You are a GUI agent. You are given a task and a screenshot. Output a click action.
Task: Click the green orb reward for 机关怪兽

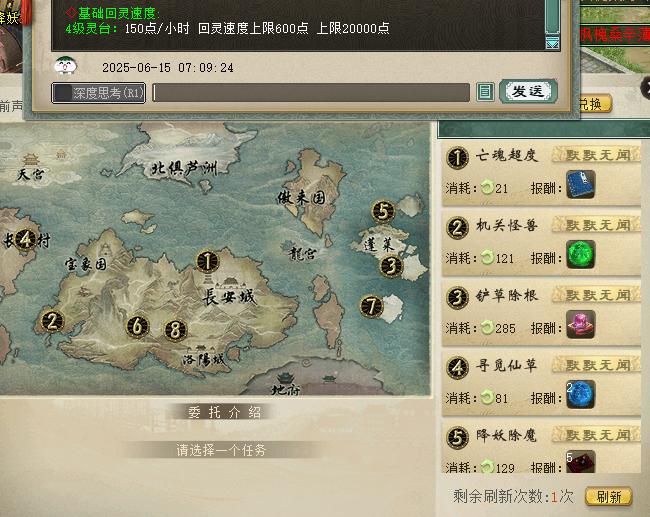[x=581, y=254]
